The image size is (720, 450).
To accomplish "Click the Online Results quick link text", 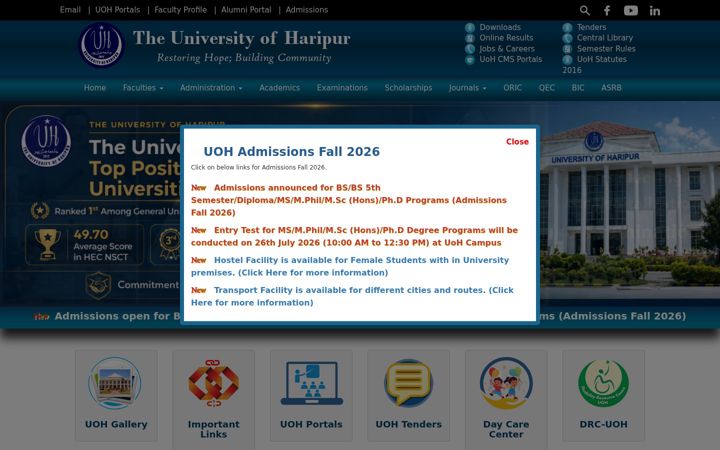I will [x=506, y=38].
